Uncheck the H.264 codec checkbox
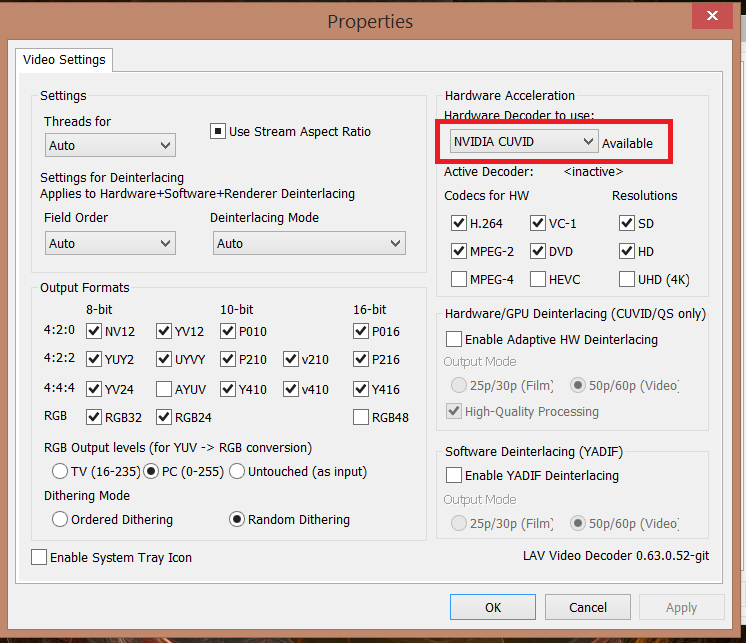The width and height of the screenshot is (746, 643). click(459, 223)
